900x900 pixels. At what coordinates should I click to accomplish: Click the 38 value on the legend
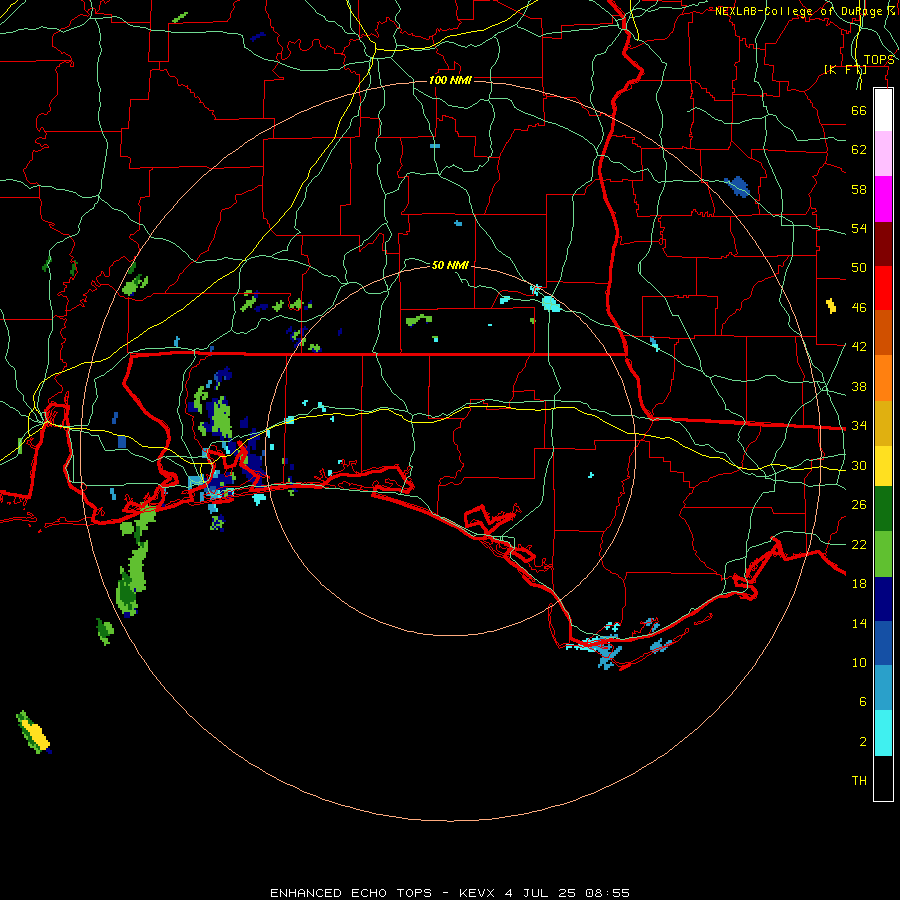pyautogui.click(x=859, y=387)
